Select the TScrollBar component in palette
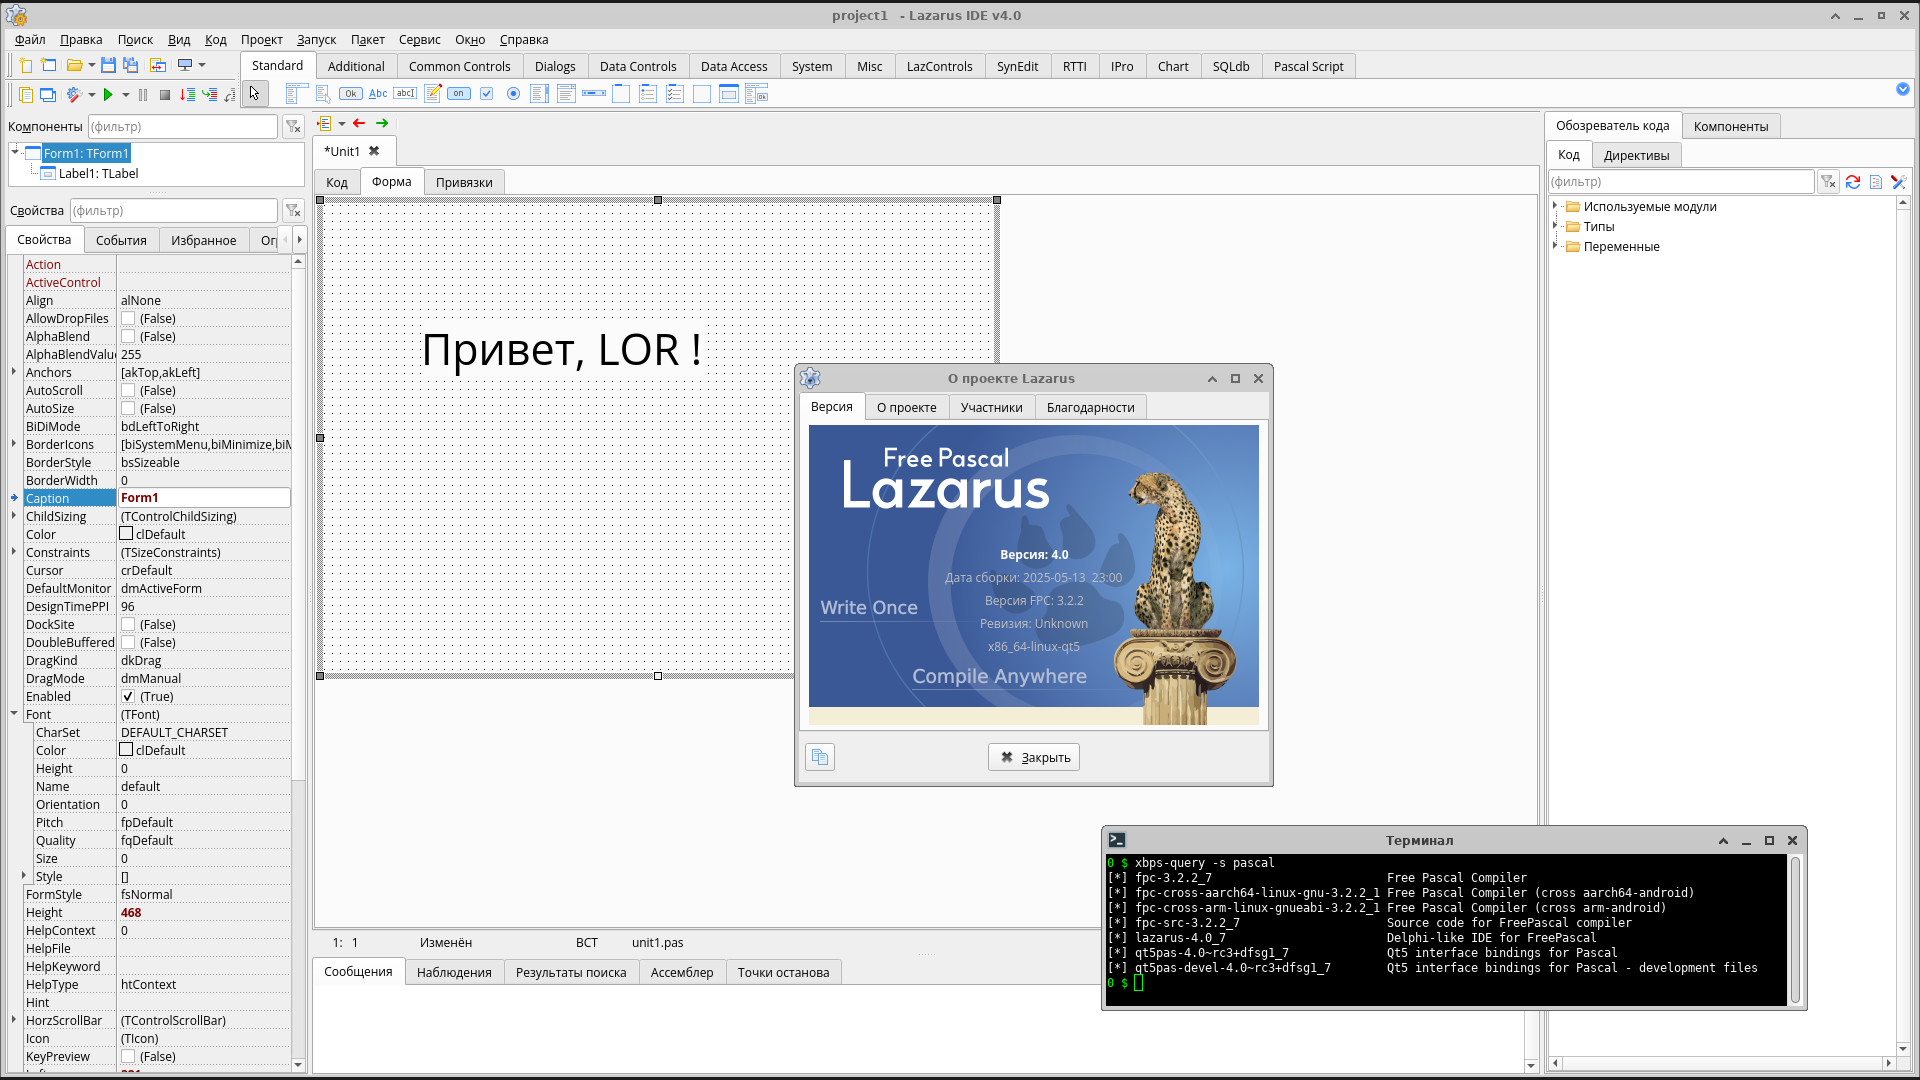Image resolution: width=1920 pixels, height=1080 pixels. (x=594, y=94)
